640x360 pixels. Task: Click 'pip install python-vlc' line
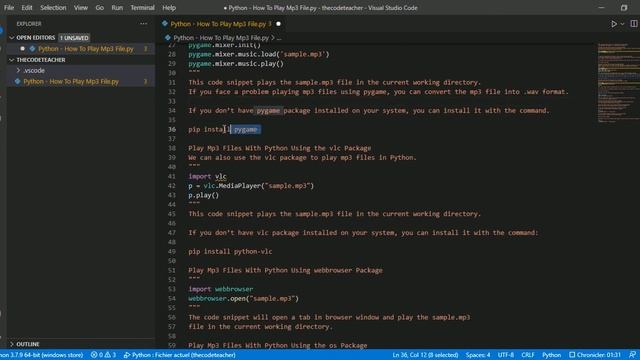(x=230, y=251)
